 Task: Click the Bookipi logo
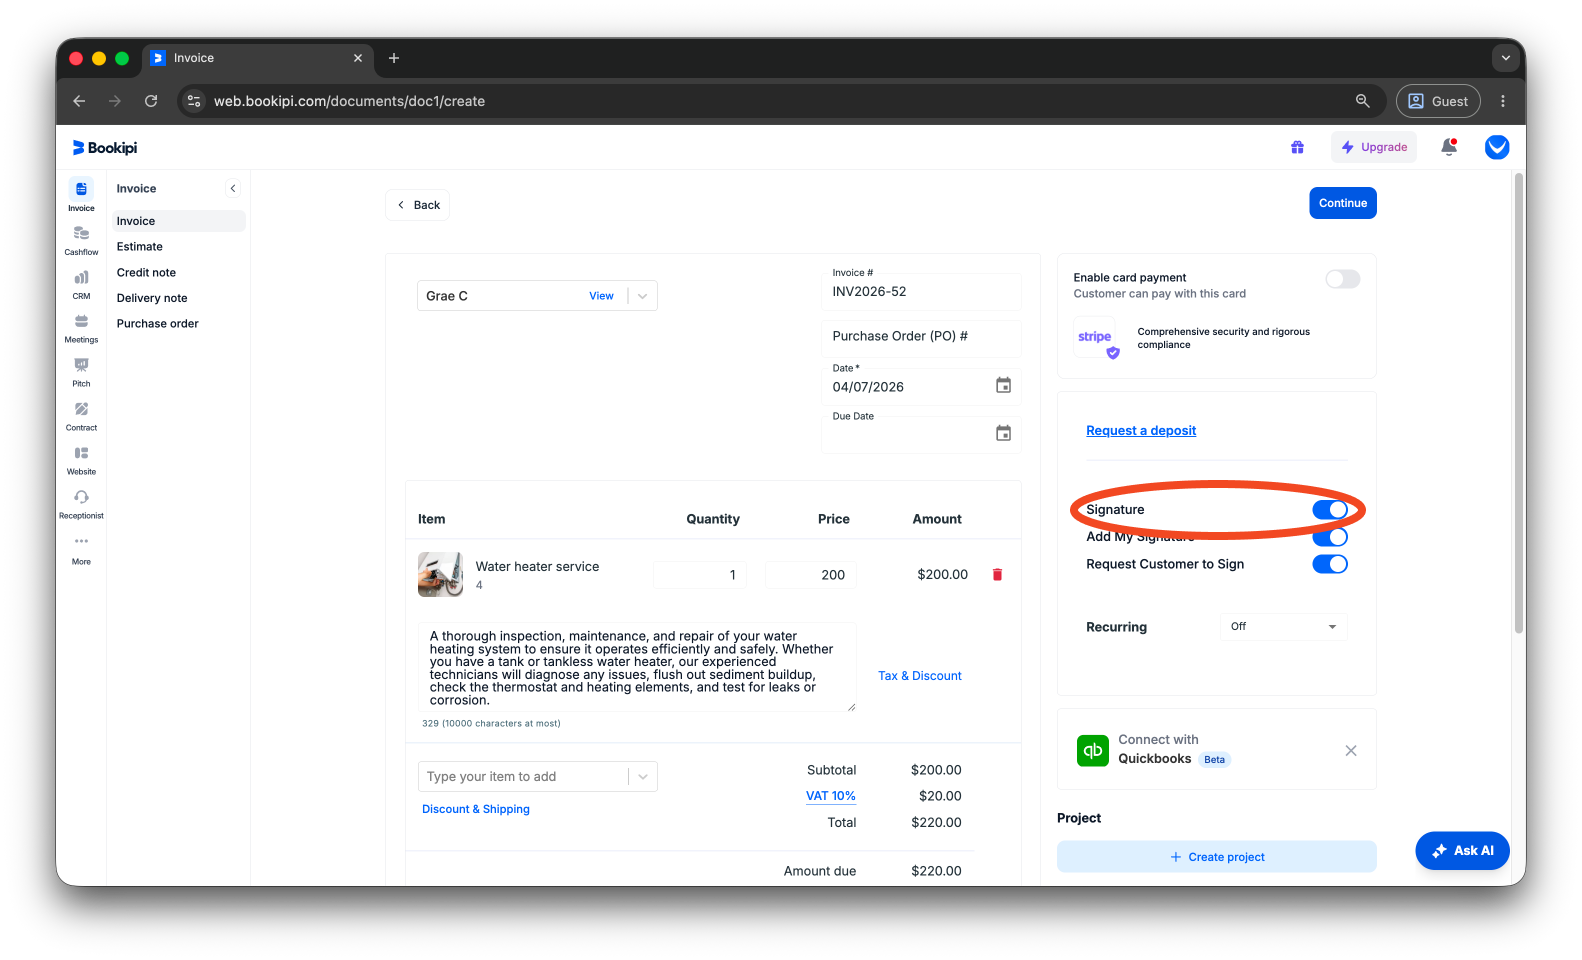(105, 148)
